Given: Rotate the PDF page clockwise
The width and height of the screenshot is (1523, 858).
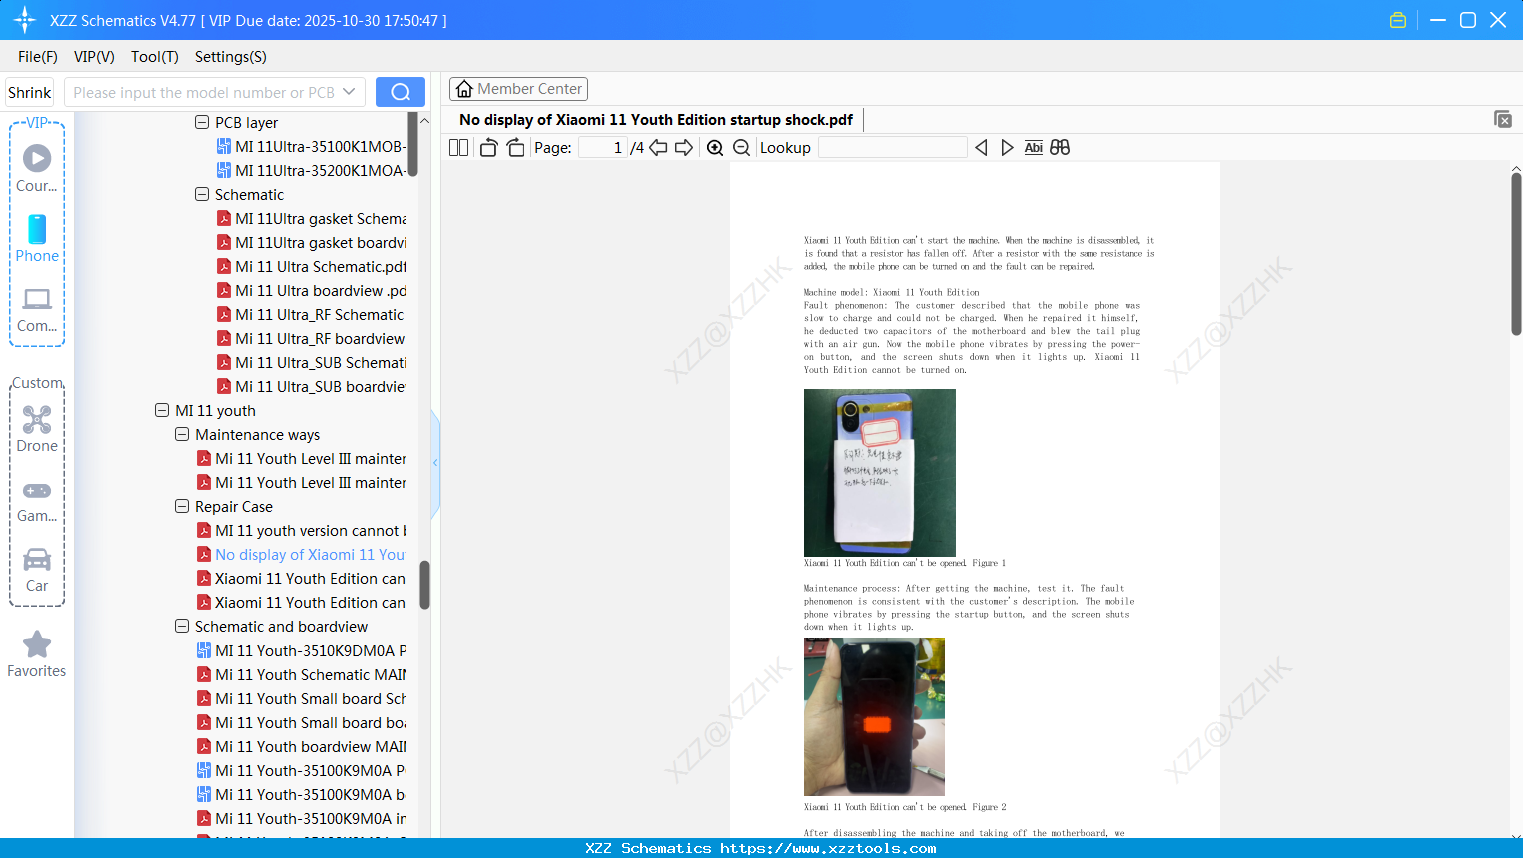Looking at the screenshot, I should click(x=515, y=148).
